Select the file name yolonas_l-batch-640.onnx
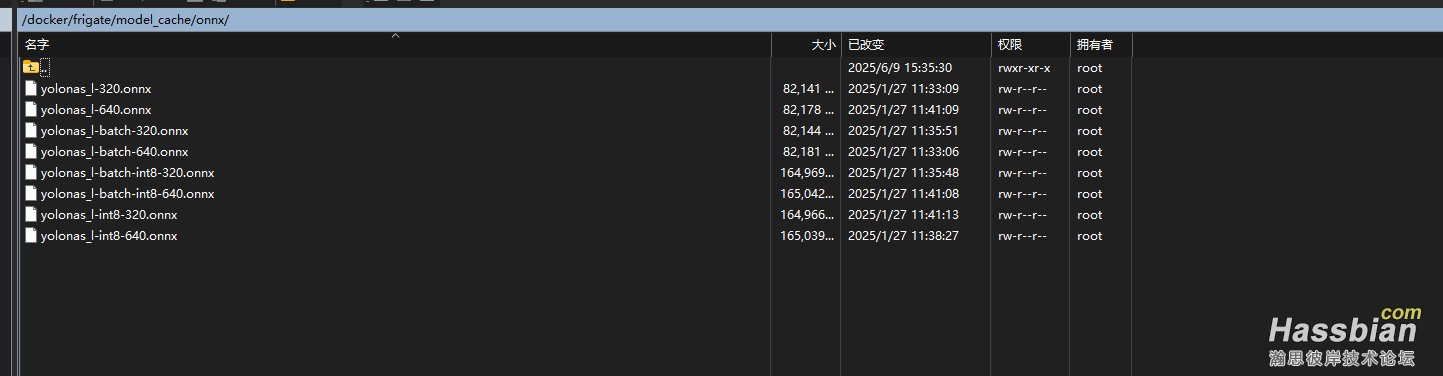Viewport: 1443px width, 376px height. [x=115, y=152]
